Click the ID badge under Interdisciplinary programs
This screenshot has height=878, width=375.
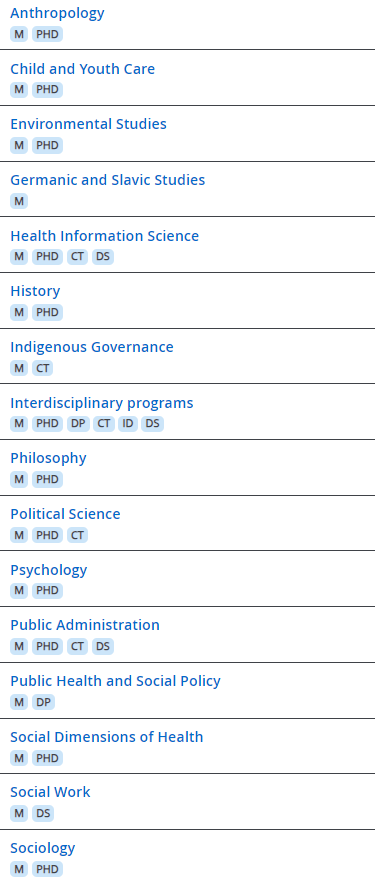tap(128, 423)
